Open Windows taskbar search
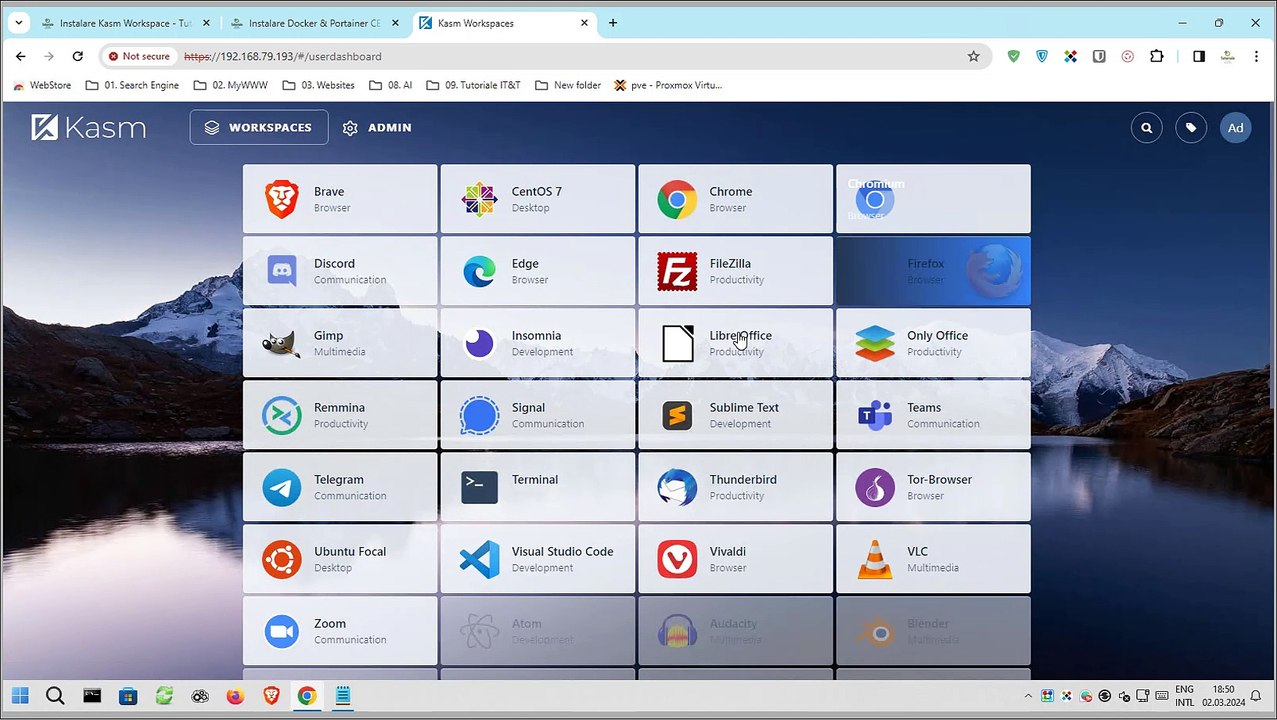 [55, 696]
